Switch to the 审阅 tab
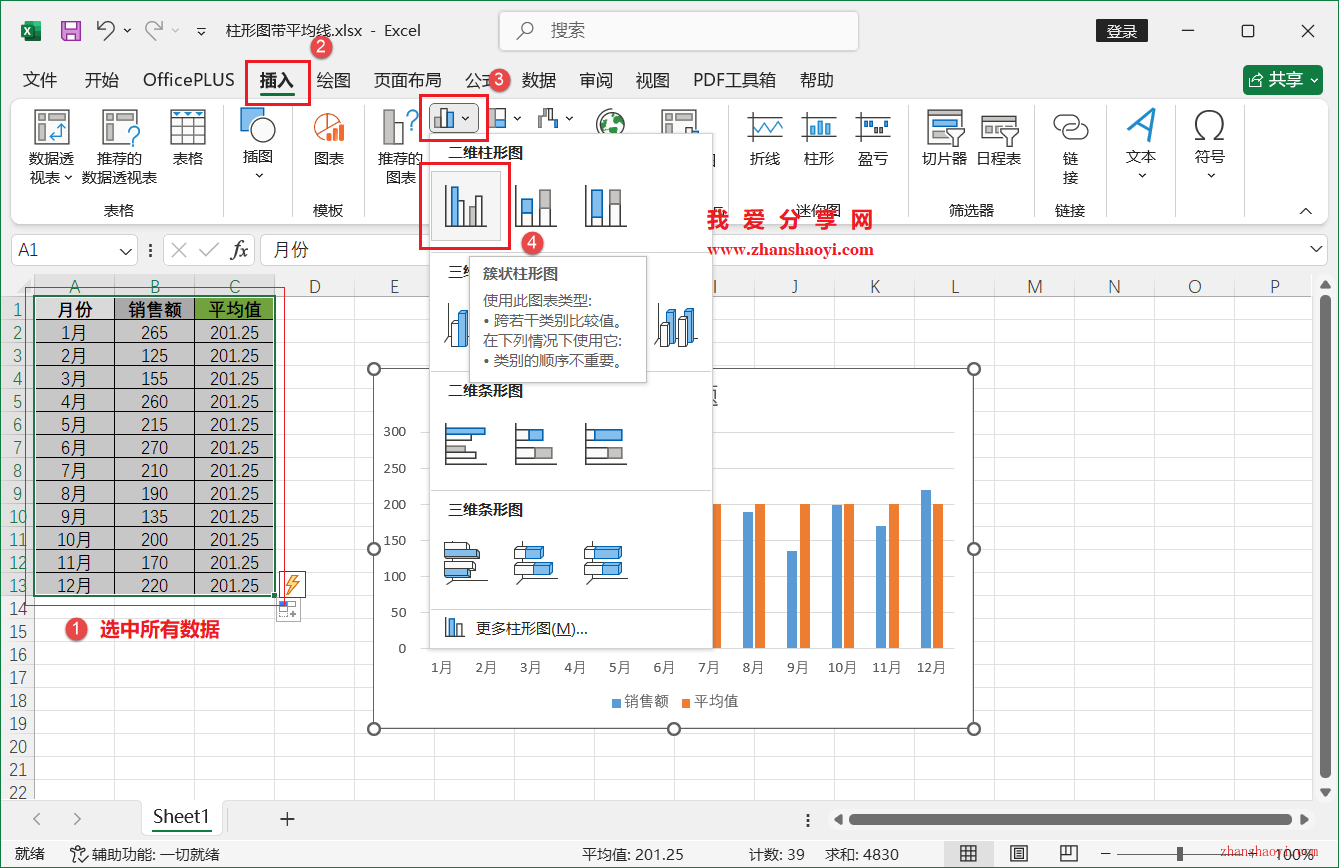 tap(596, 80)
